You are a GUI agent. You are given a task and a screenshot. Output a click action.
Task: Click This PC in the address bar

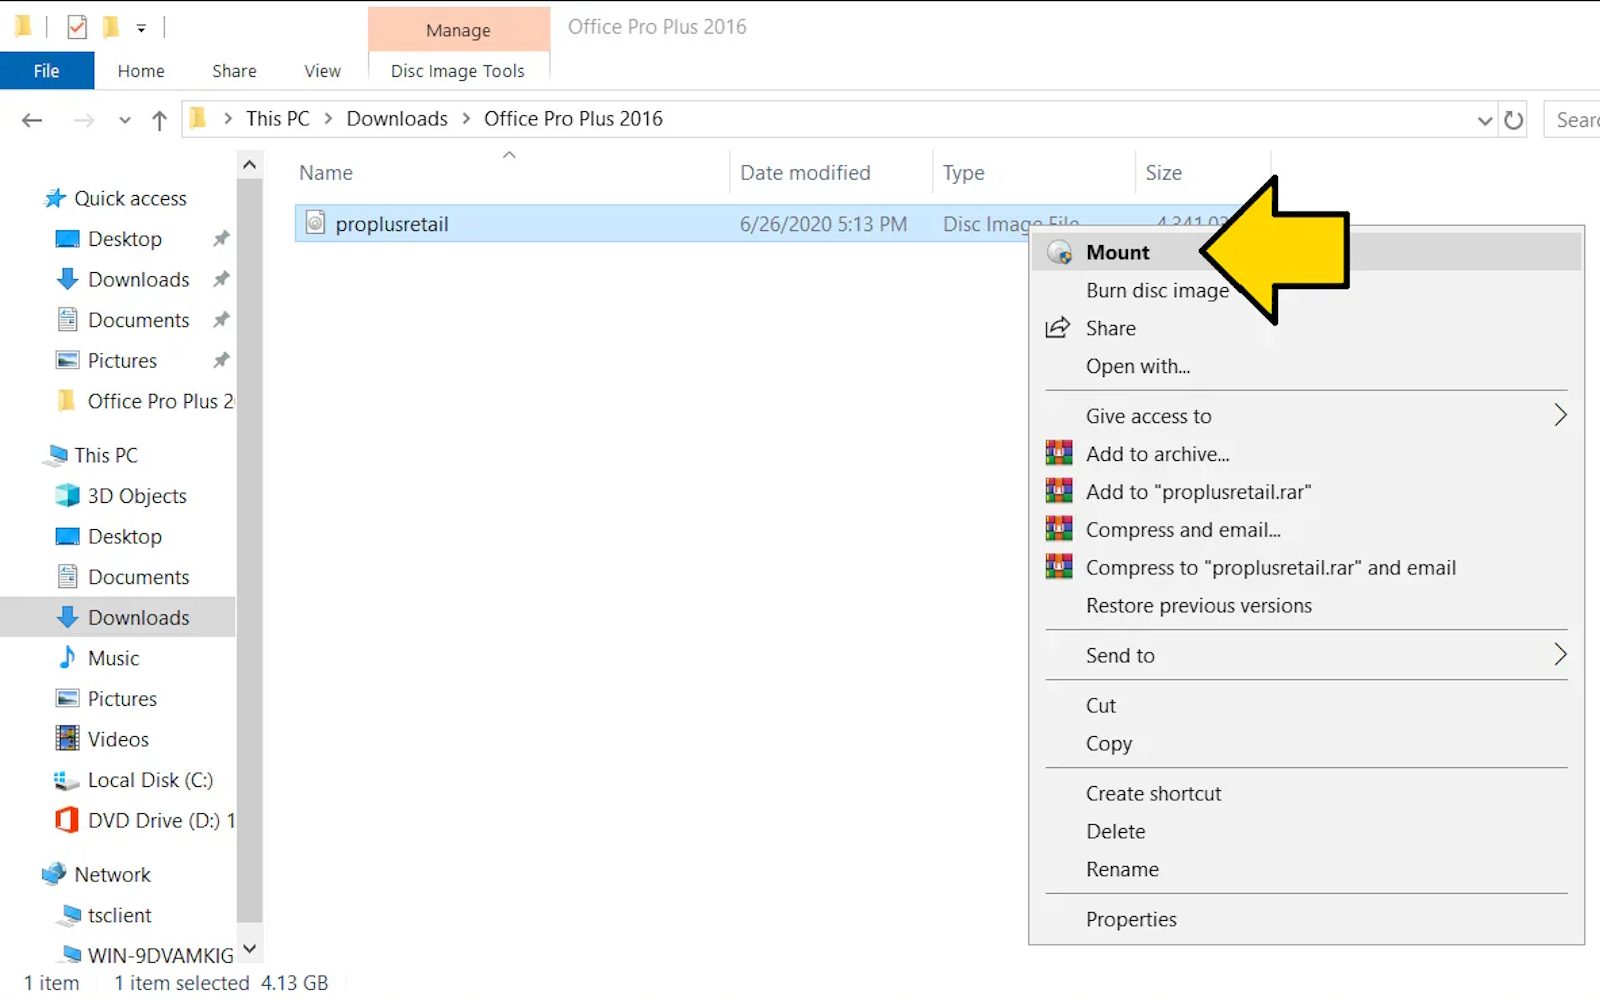coord(278,119)
